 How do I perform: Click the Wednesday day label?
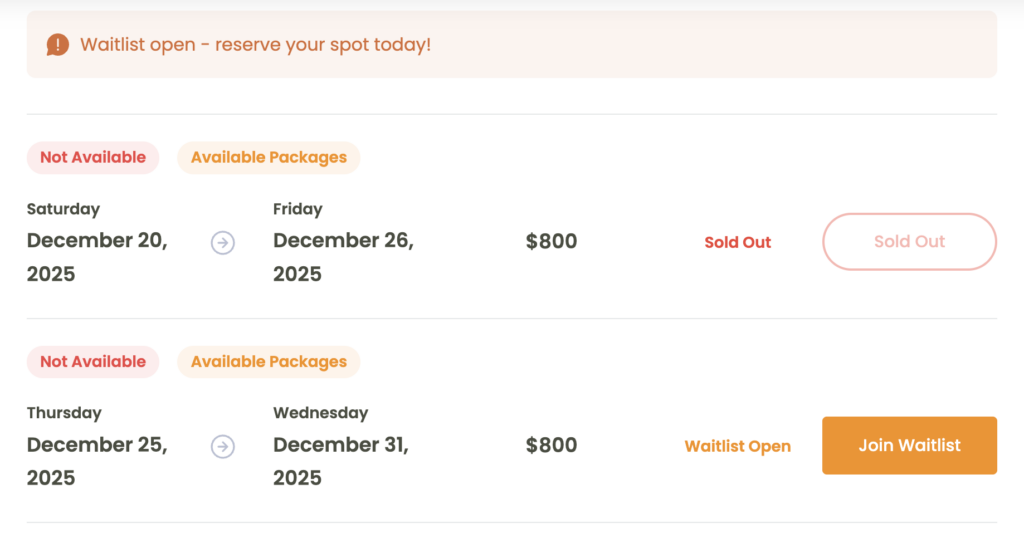coord(320,413)
